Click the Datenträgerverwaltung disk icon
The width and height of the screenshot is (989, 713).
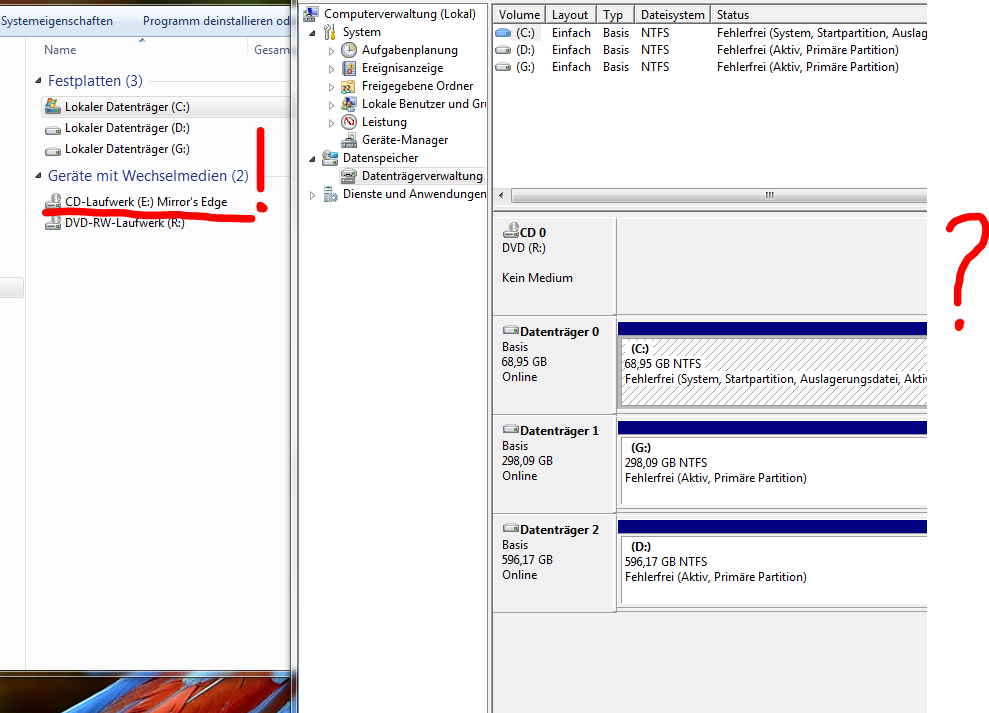pyautogui.click(x=349, y=176)
